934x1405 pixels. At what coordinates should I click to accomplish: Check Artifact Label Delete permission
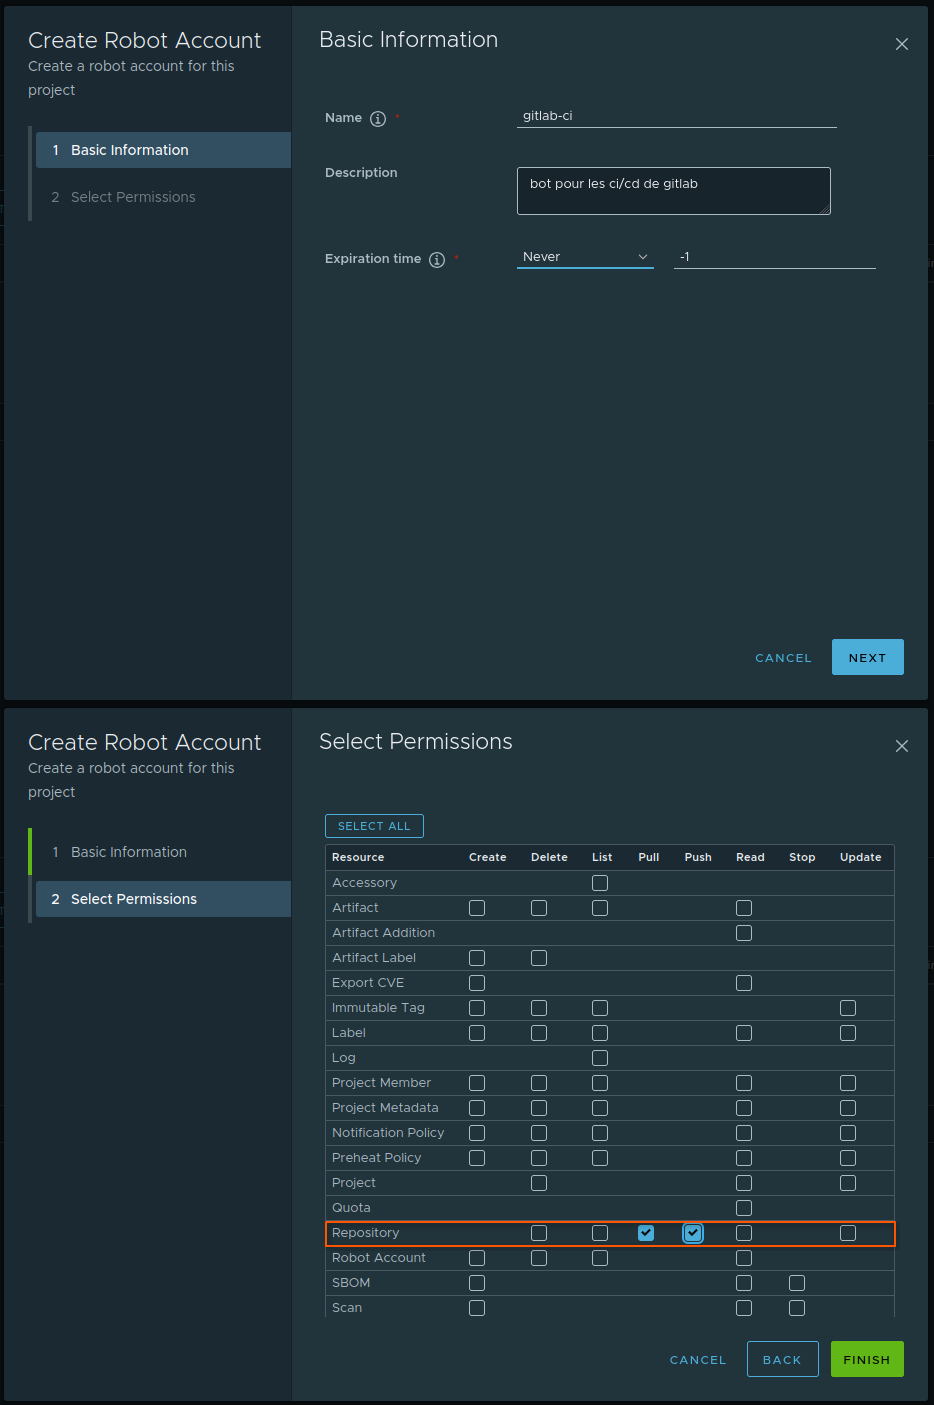(539, 958)
